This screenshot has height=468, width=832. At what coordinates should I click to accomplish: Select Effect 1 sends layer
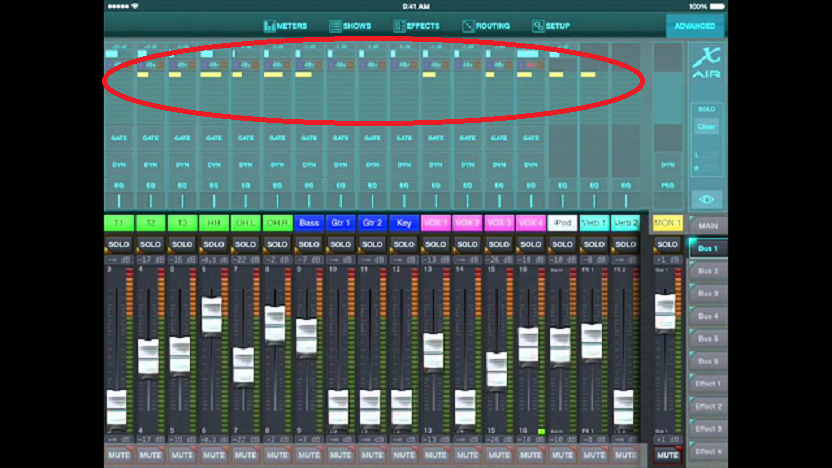point(708,384)
